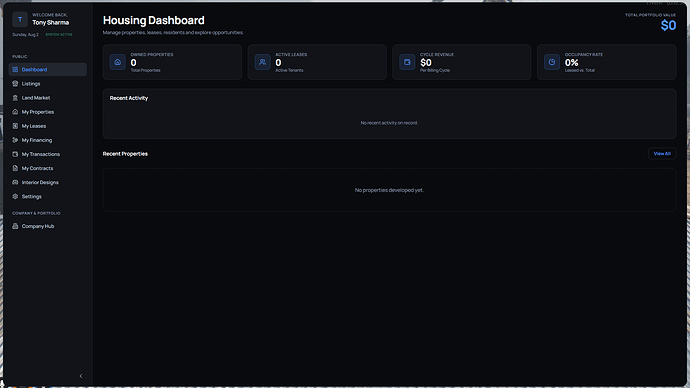
Task: Click the Sunday Aug 2 date text
Action: pos(26,34)
